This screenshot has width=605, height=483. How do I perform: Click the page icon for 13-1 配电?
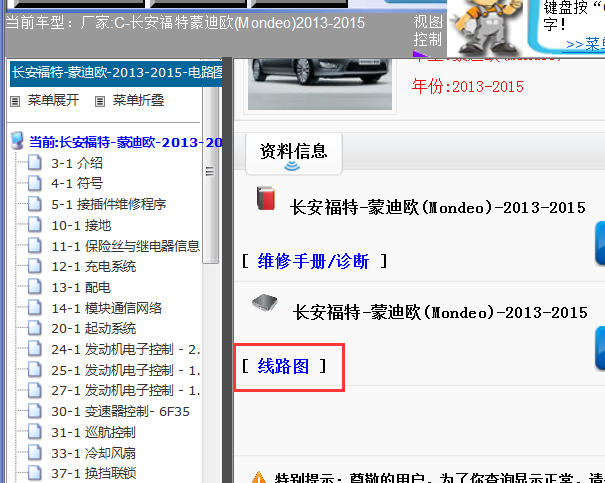point(35,287)
